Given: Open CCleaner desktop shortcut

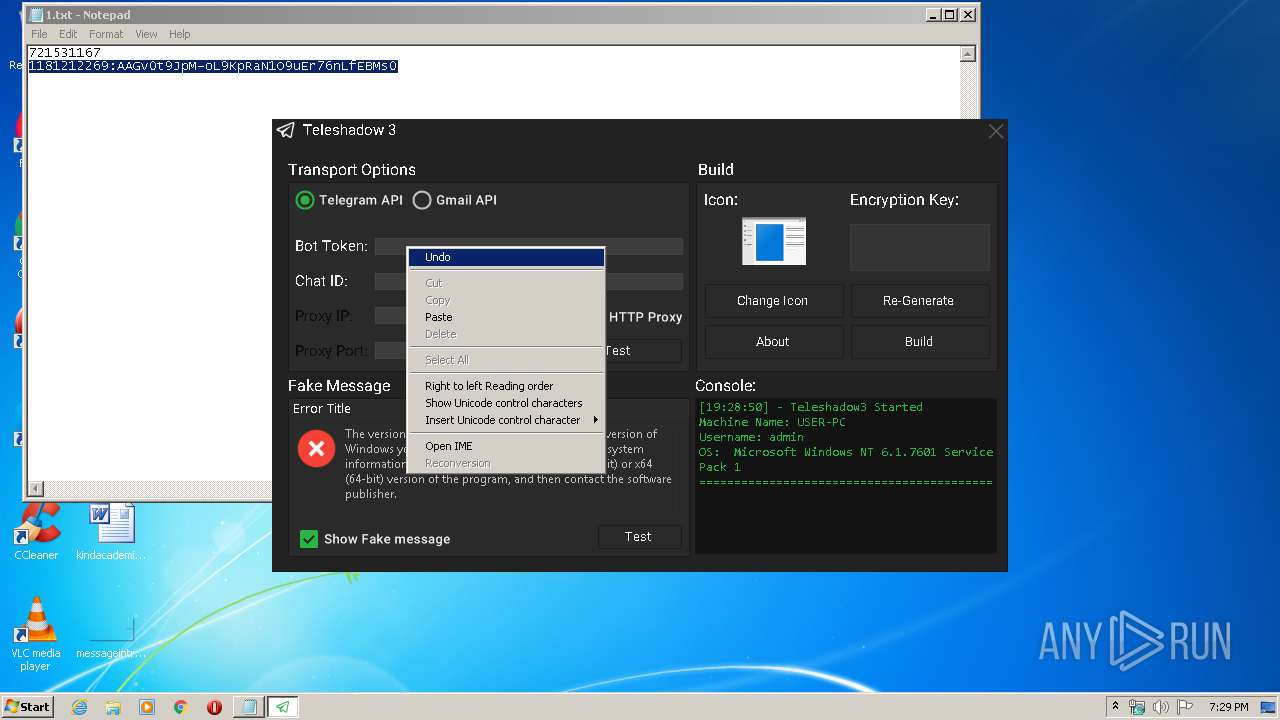Looking at the screenshot, I should click(x=36, y=532).
